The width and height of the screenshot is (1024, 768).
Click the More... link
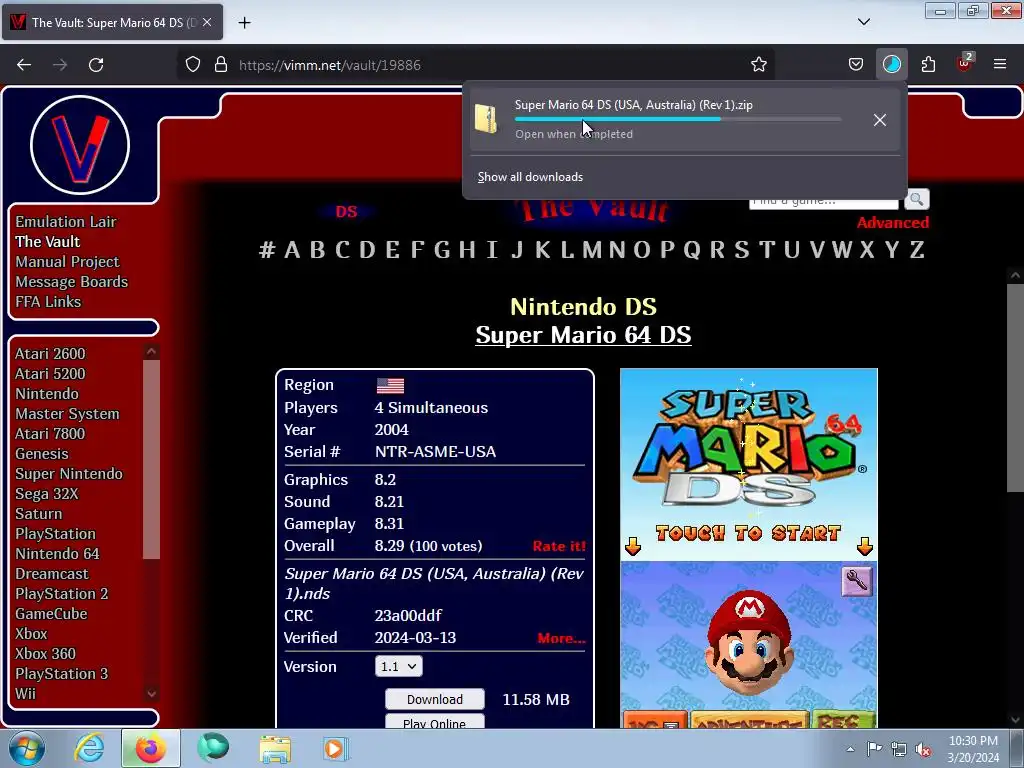pos(561,639)
